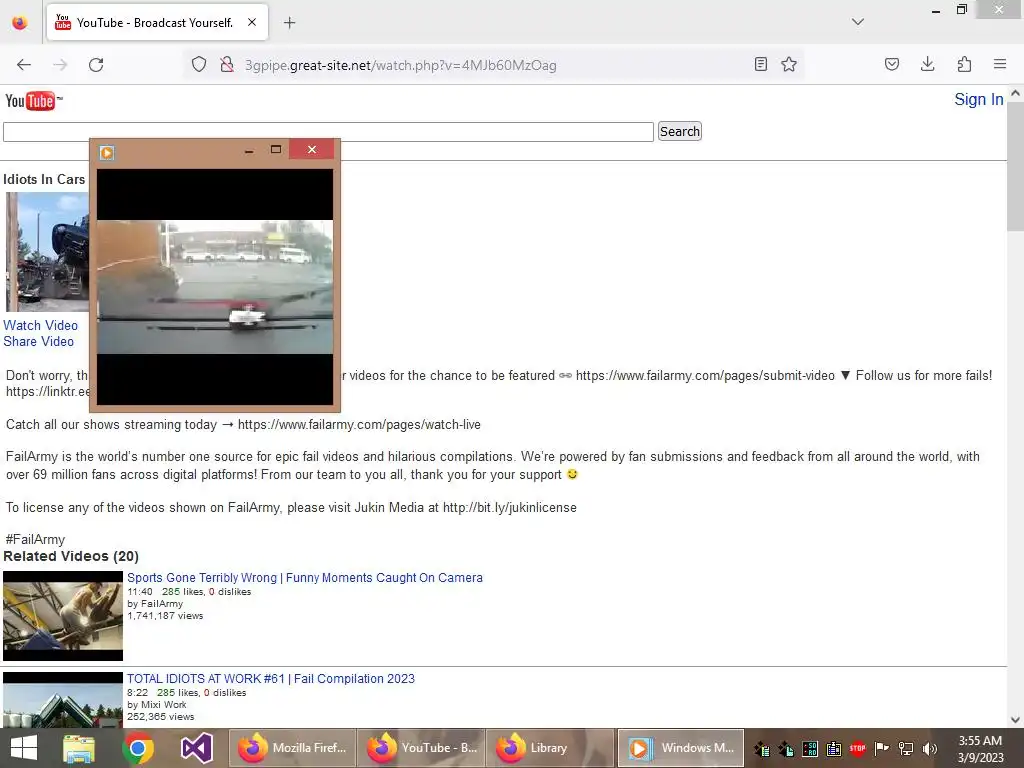Viewport: 1024px width, 768px height.
Task: Open volume speaker tray icon
Action: pos(930,748)
